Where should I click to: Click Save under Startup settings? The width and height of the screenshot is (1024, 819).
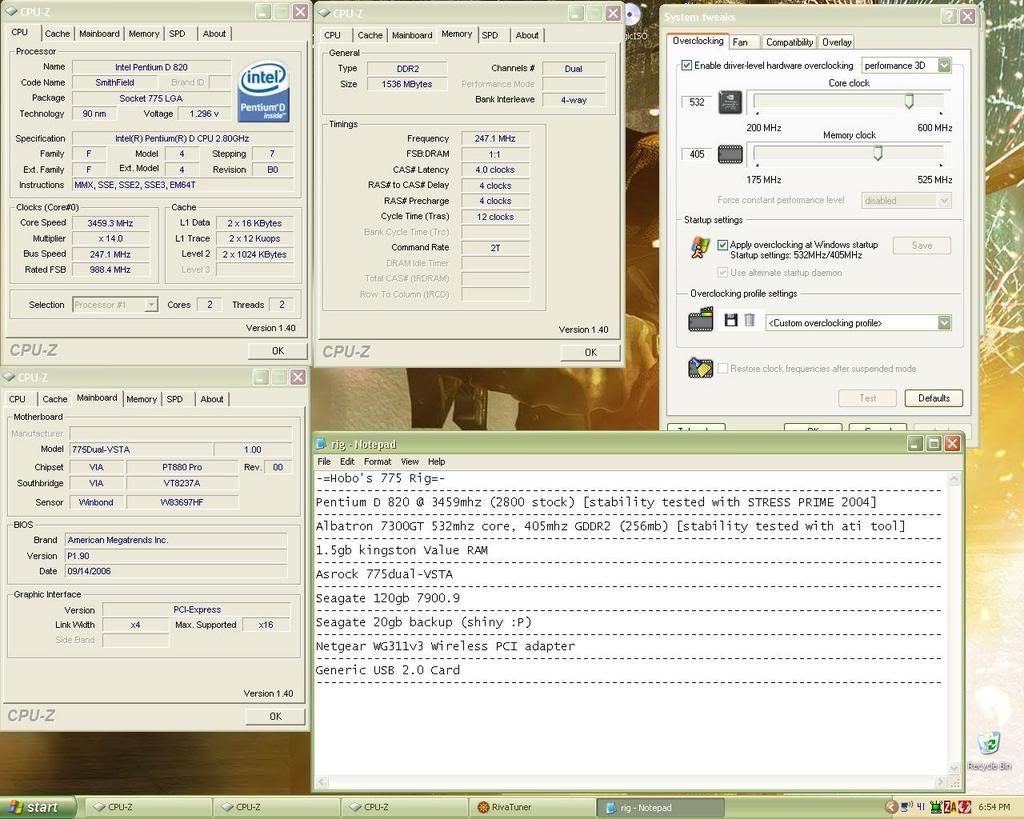921,246
